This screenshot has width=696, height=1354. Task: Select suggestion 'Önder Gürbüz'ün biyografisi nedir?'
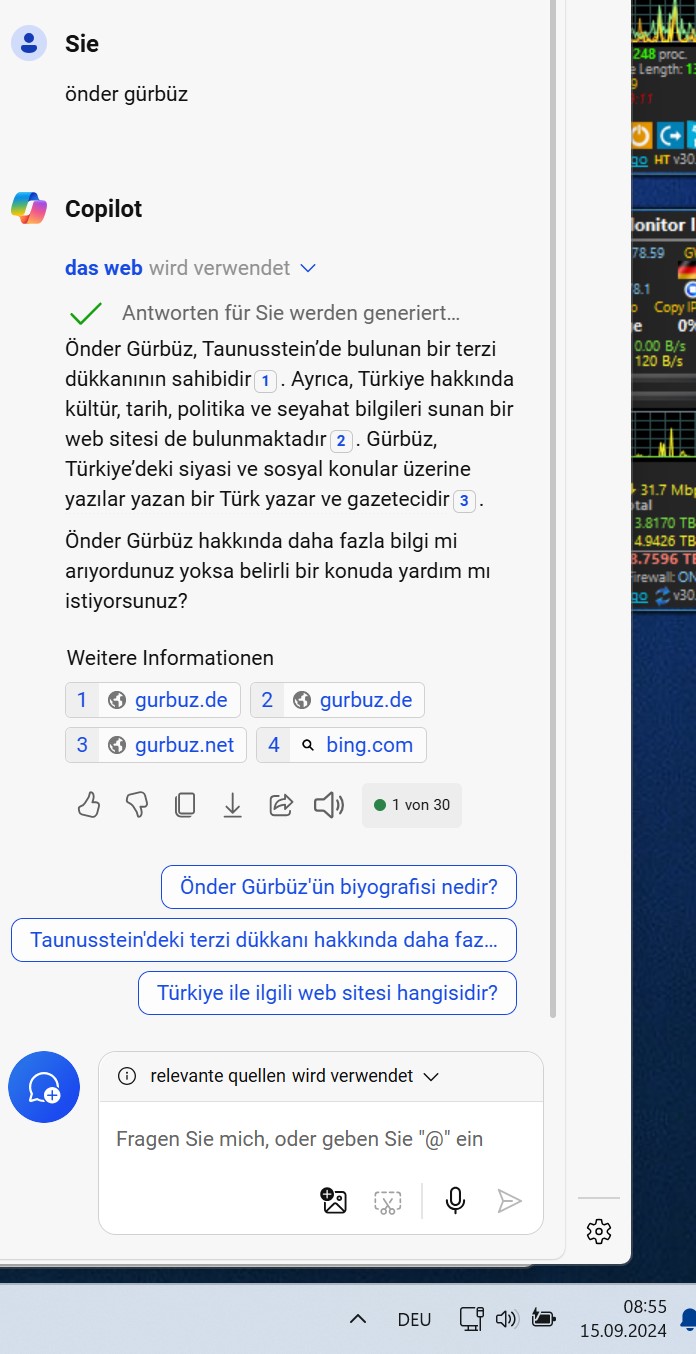(339, 887)
